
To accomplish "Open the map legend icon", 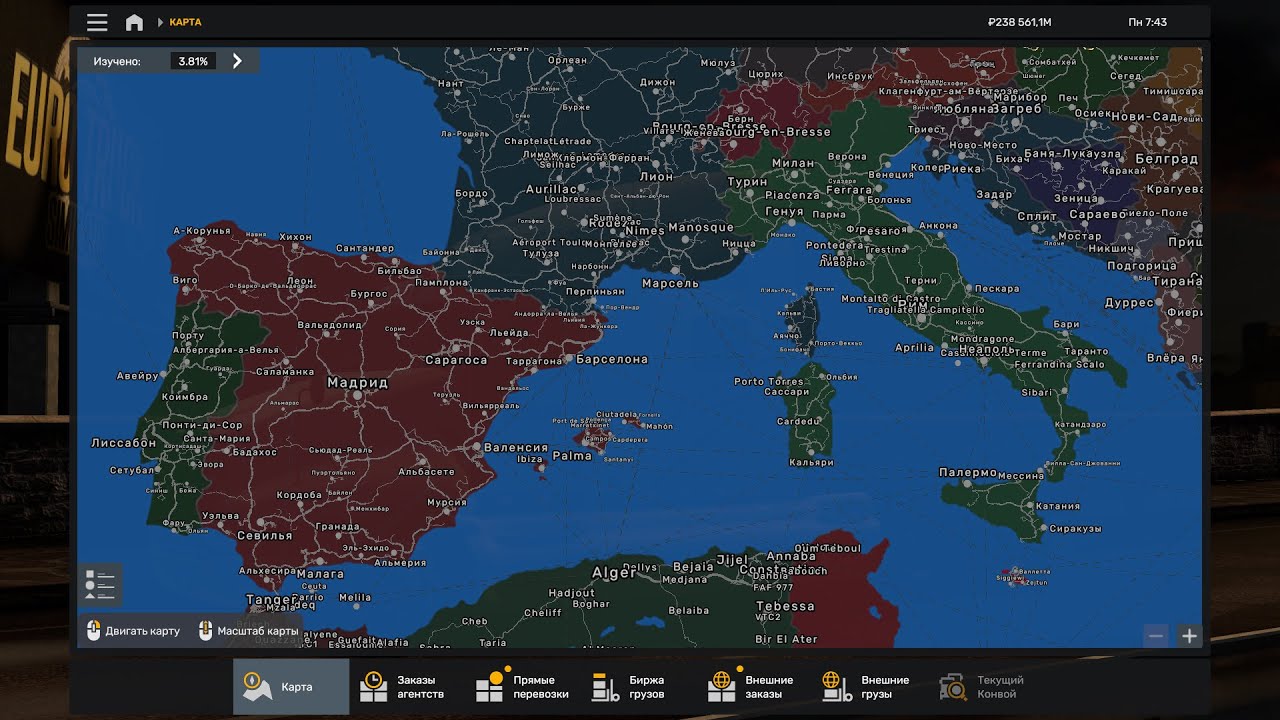I will [100, 585].
